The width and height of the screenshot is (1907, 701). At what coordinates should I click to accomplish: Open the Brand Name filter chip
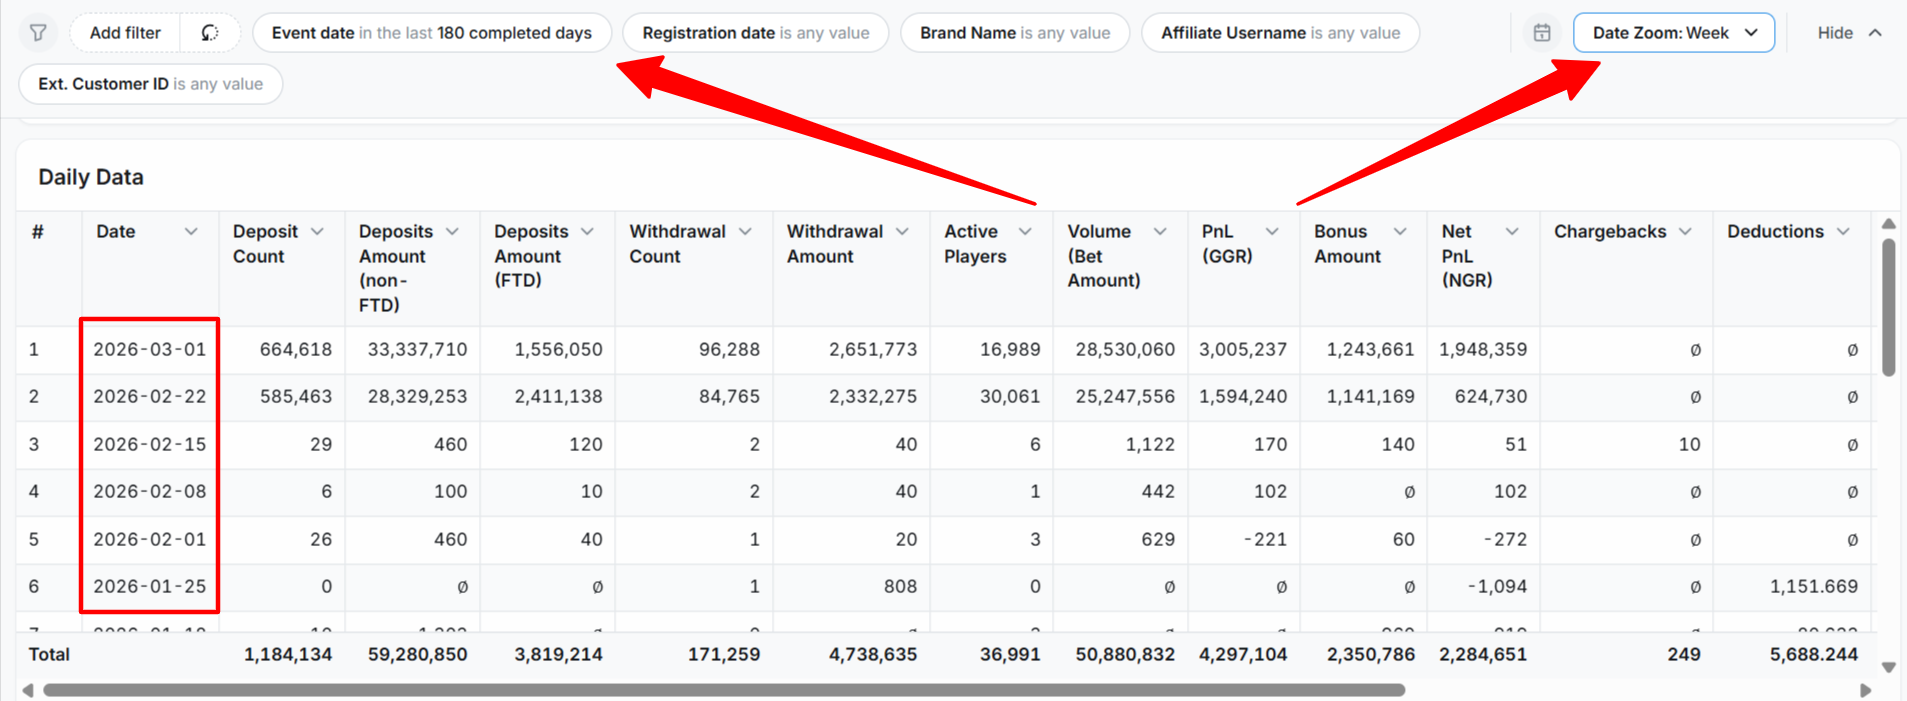(1014, 33)
